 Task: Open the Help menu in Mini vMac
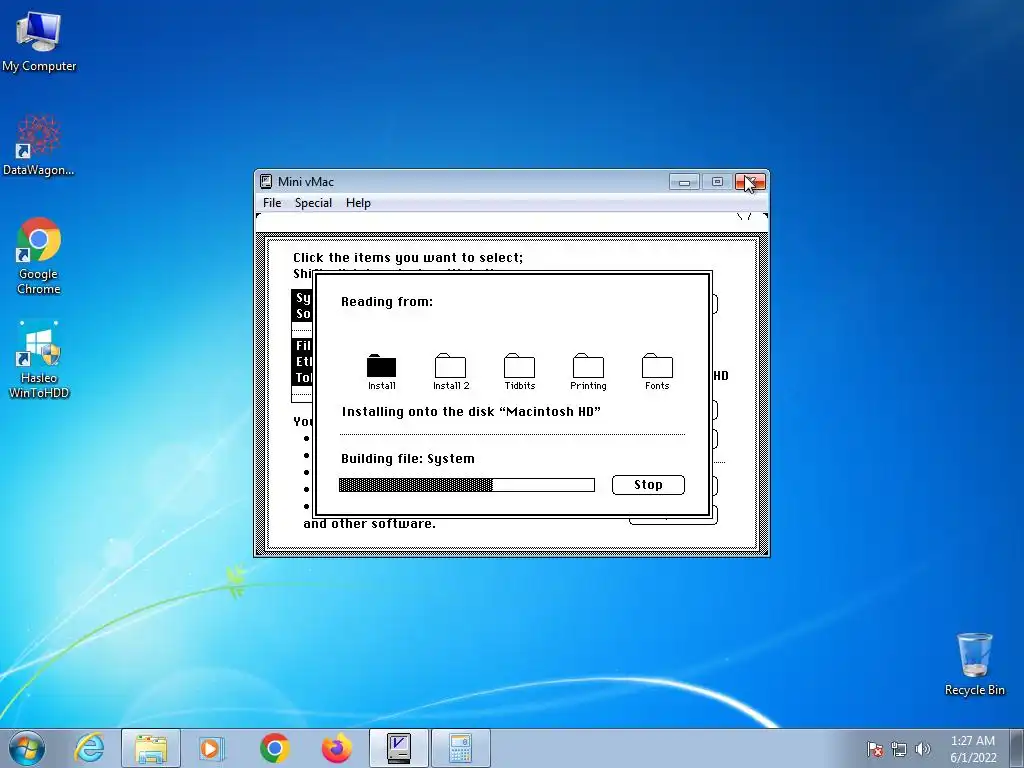click(x=358, y=202)
